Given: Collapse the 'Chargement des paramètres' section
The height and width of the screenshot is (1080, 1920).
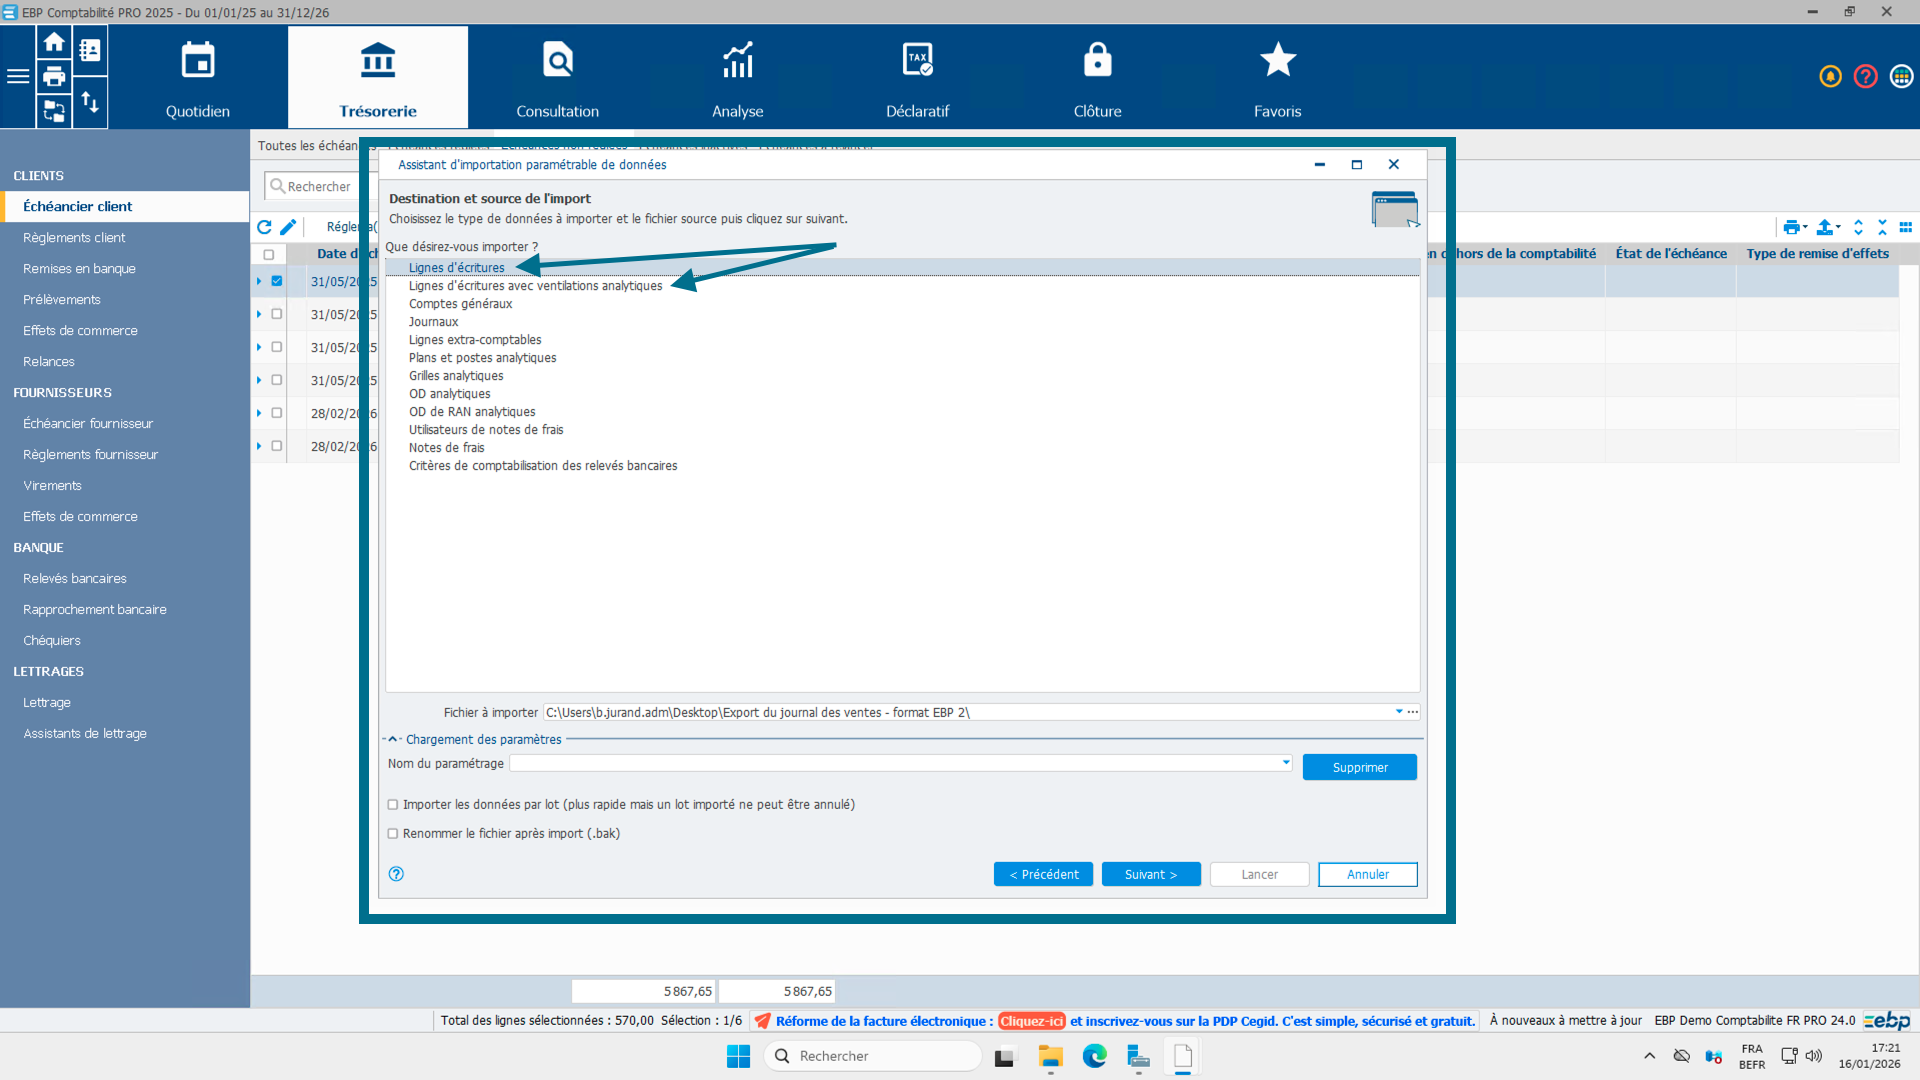Looking at the screenshot, I should click(x=392, y=740).
